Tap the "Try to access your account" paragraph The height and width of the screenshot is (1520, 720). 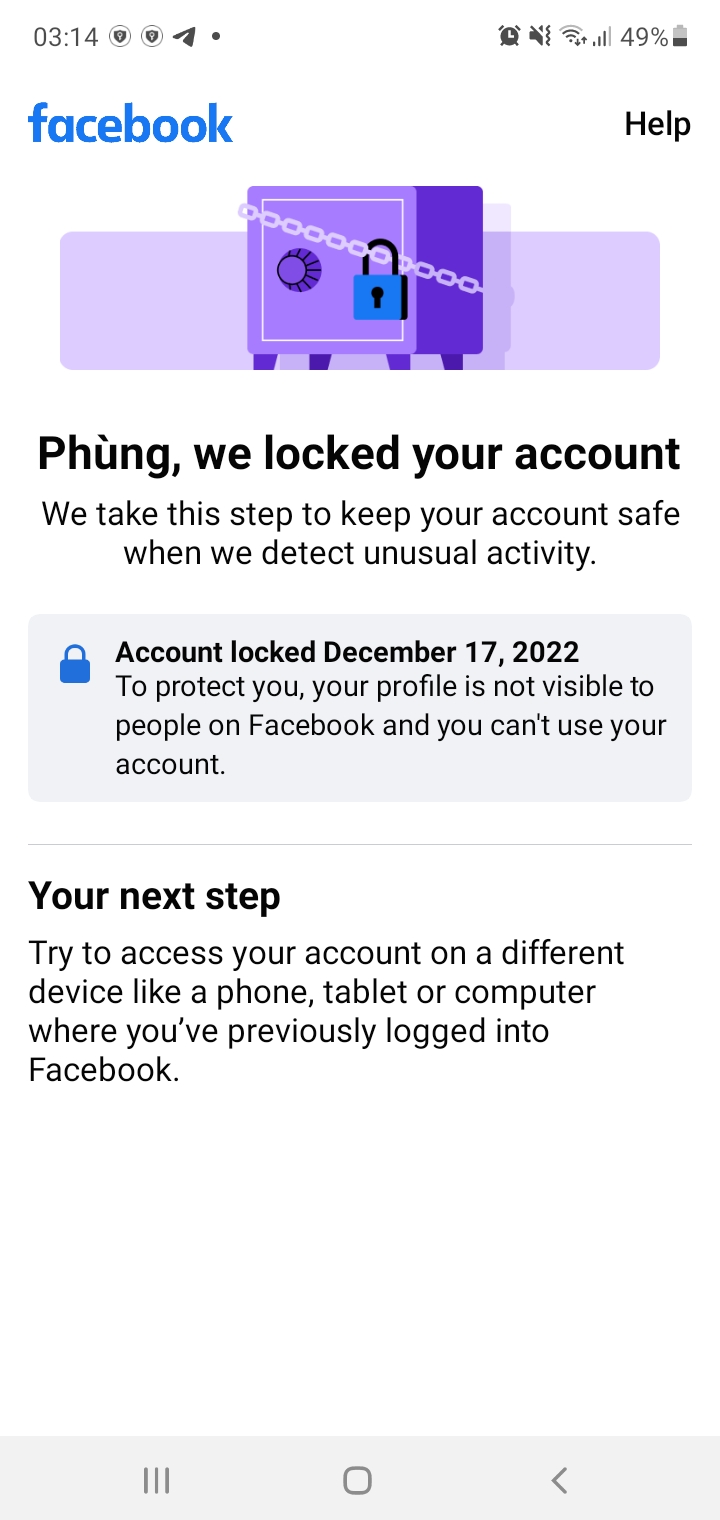[x=326, y=1011]
